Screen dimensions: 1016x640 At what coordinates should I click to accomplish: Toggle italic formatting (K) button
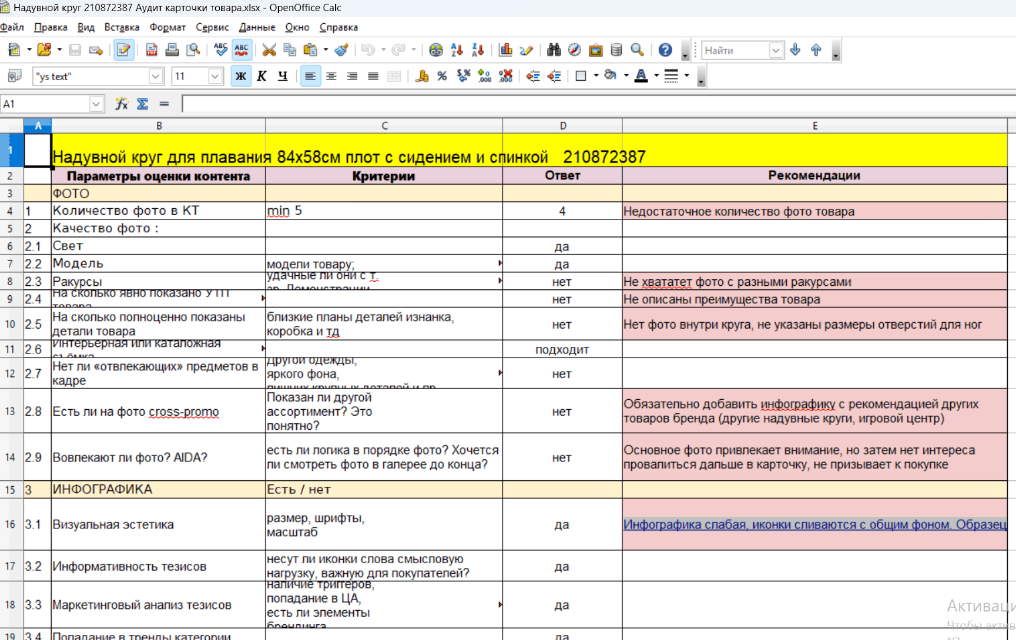click(x=262, y=76)
